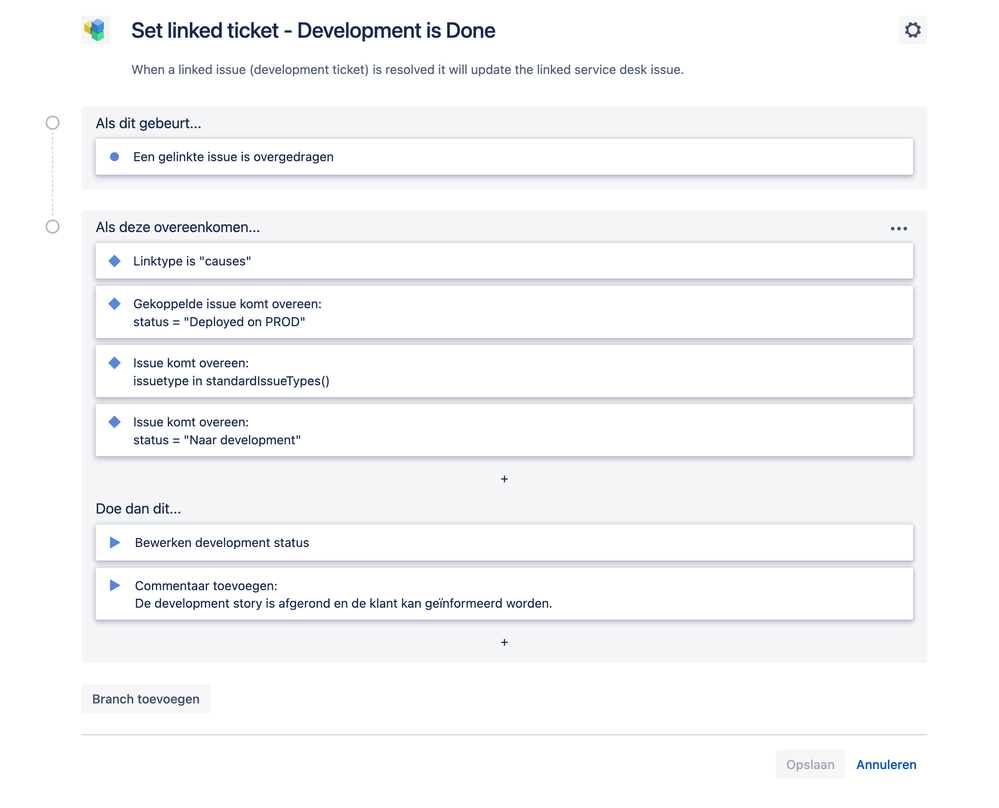Click play arrow icon beside Bewerken development status
The height and width of the screenshot is (808, 999).
point(115,543)
